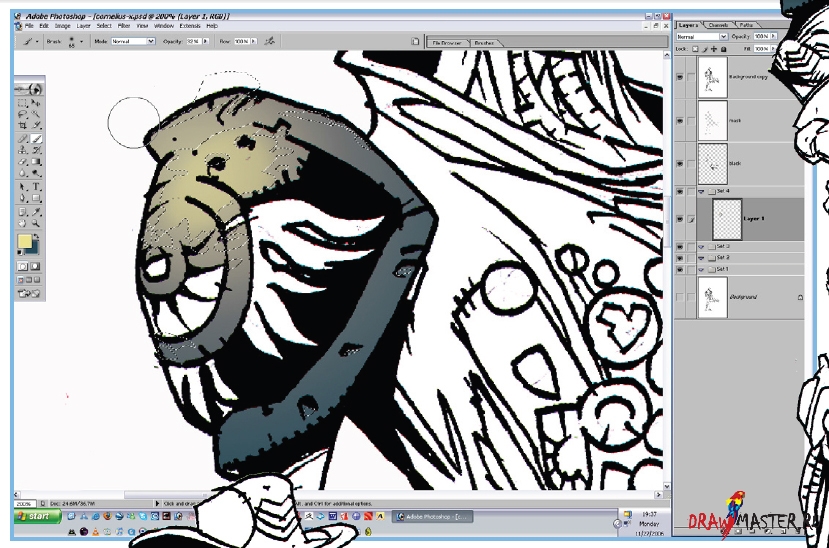The width and height of the screenshot is (829, 548).
Task: Select the Move tool
Action: (x=36, y=103)
